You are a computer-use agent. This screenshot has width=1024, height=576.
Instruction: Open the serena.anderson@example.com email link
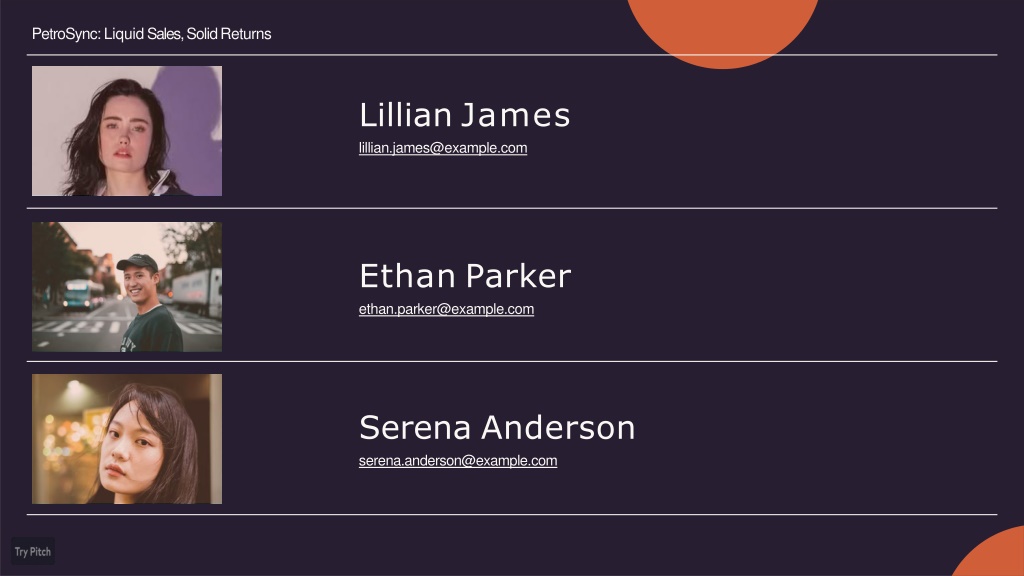(458, 460)
